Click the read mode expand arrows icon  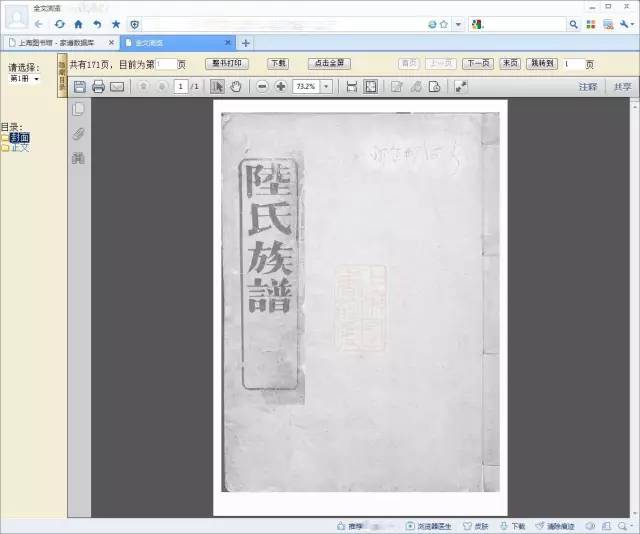click(461, 87)
